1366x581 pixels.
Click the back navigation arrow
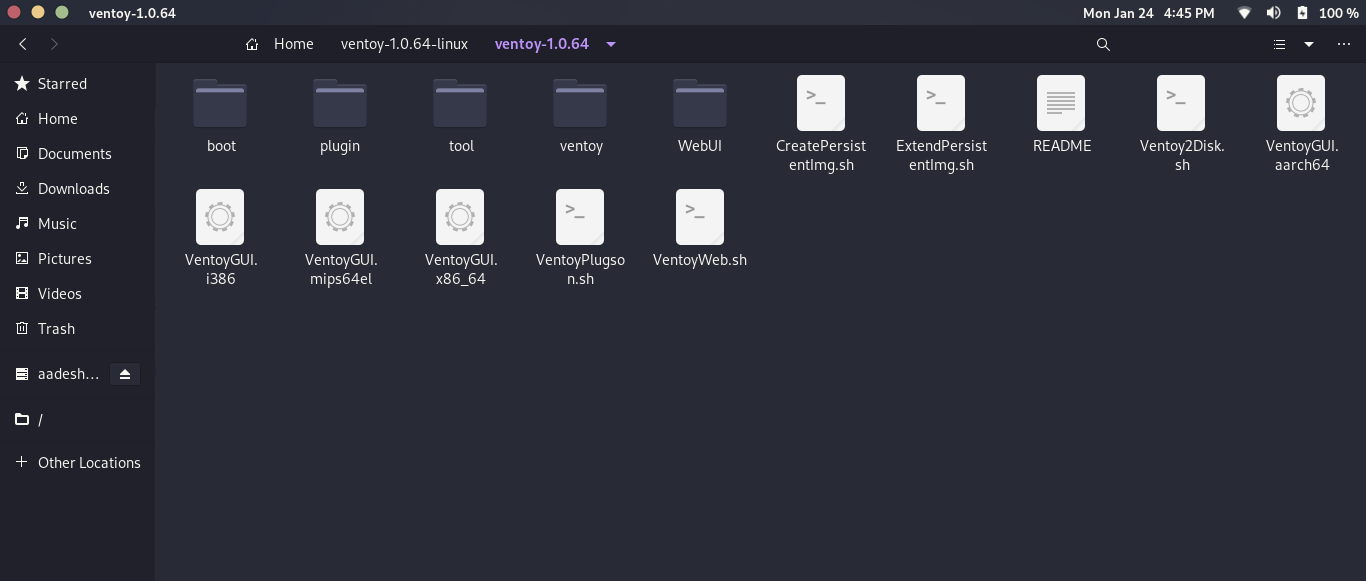point(23,44)
